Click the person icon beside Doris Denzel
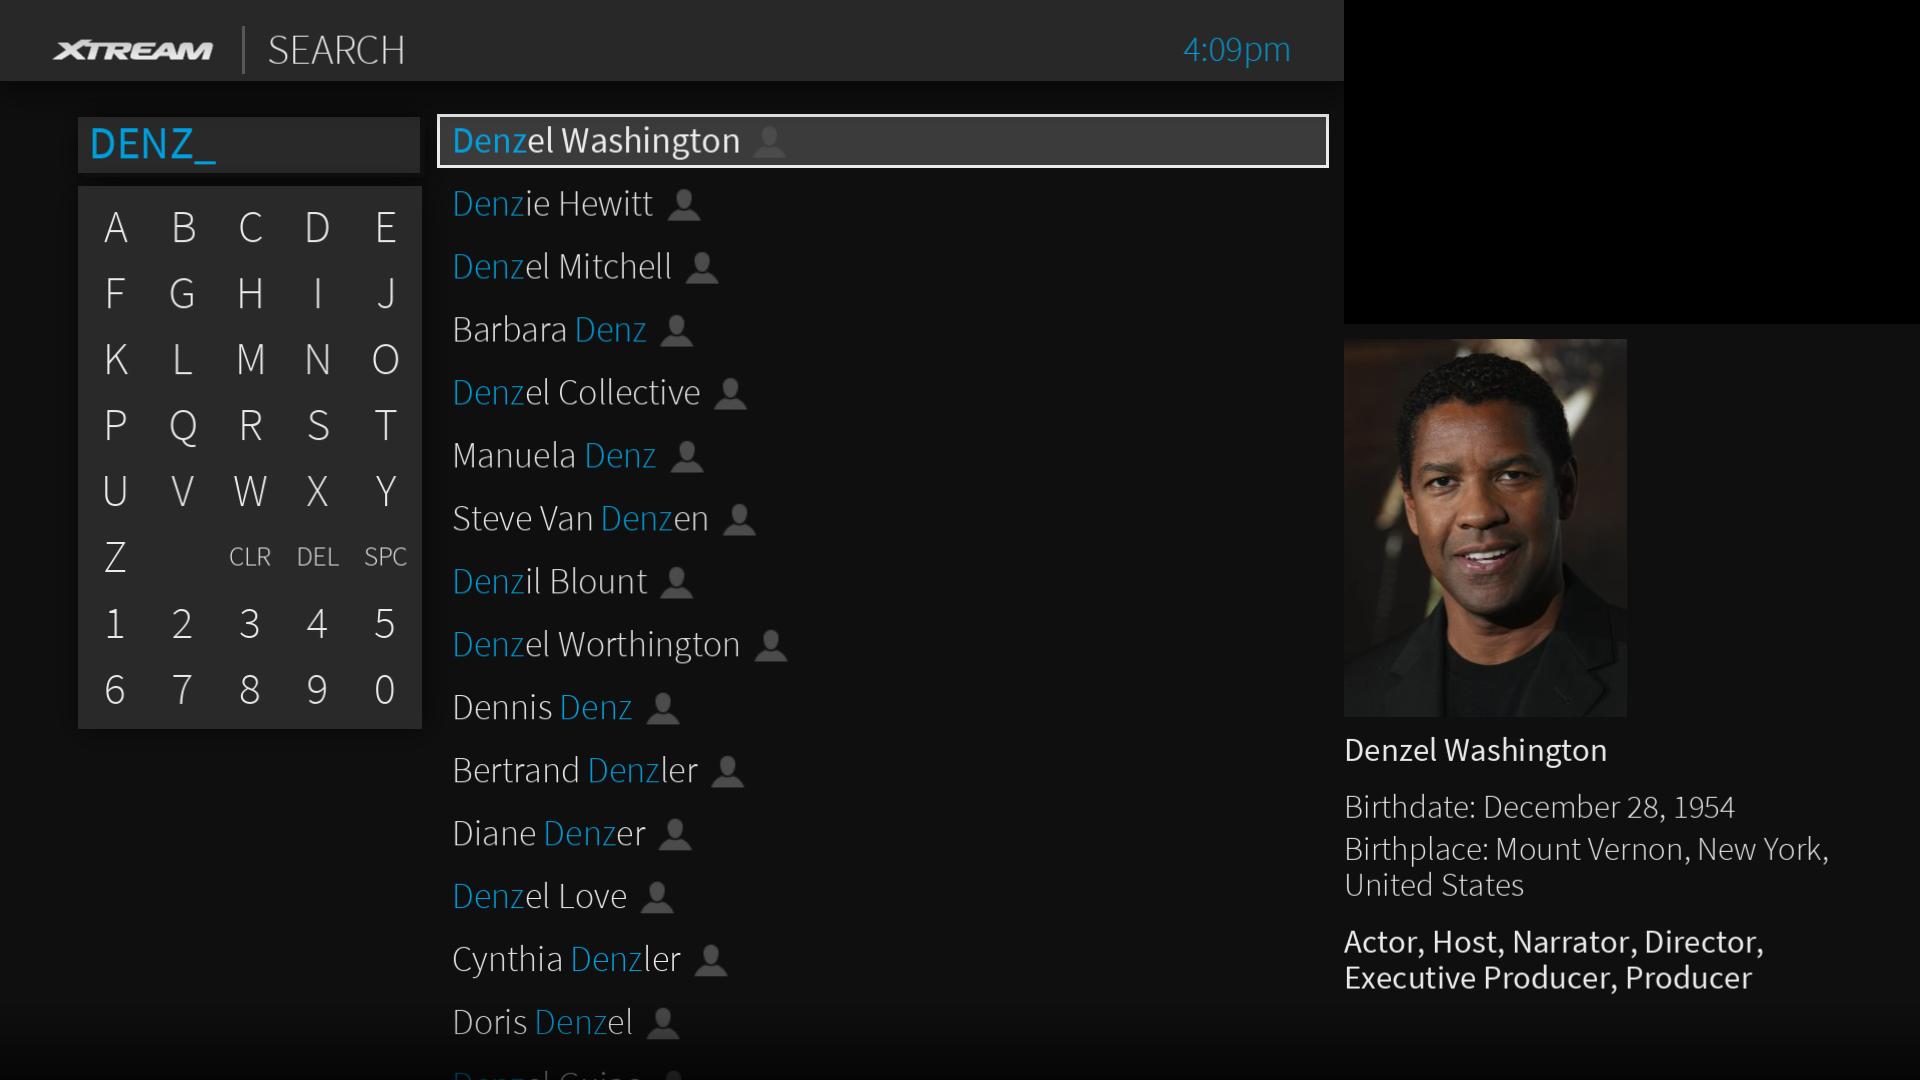The height and width of the screenshot is (1080, 1920). pos(663,1024)
